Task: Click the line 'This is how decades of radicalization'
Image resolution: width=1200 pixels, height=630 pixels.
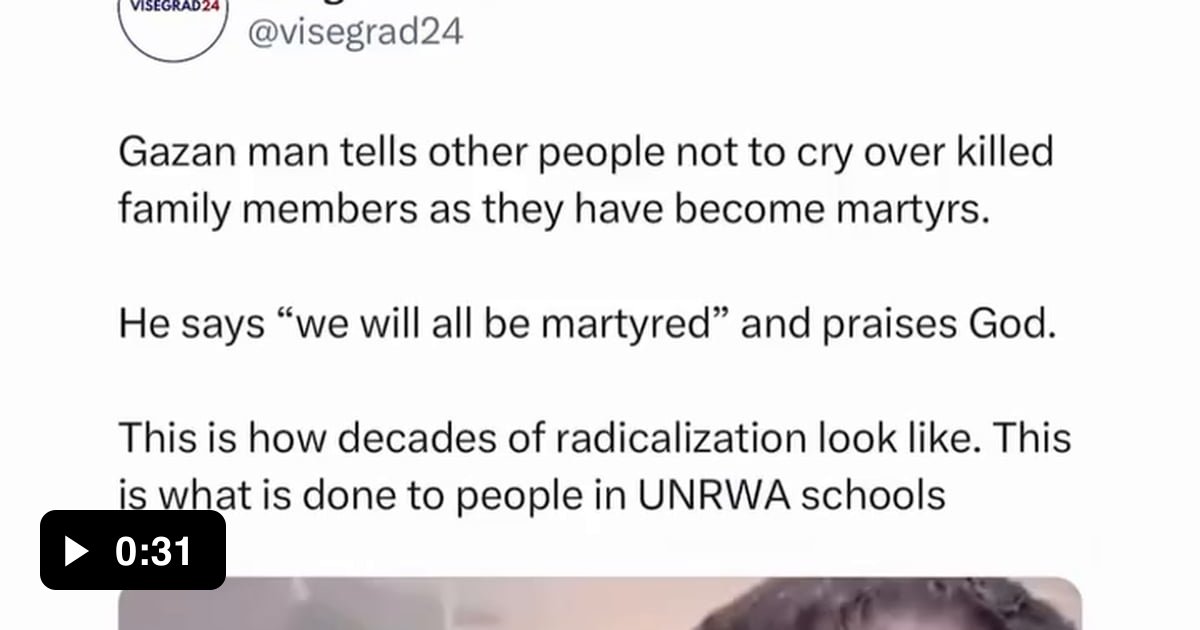Action: click(594, 438)
